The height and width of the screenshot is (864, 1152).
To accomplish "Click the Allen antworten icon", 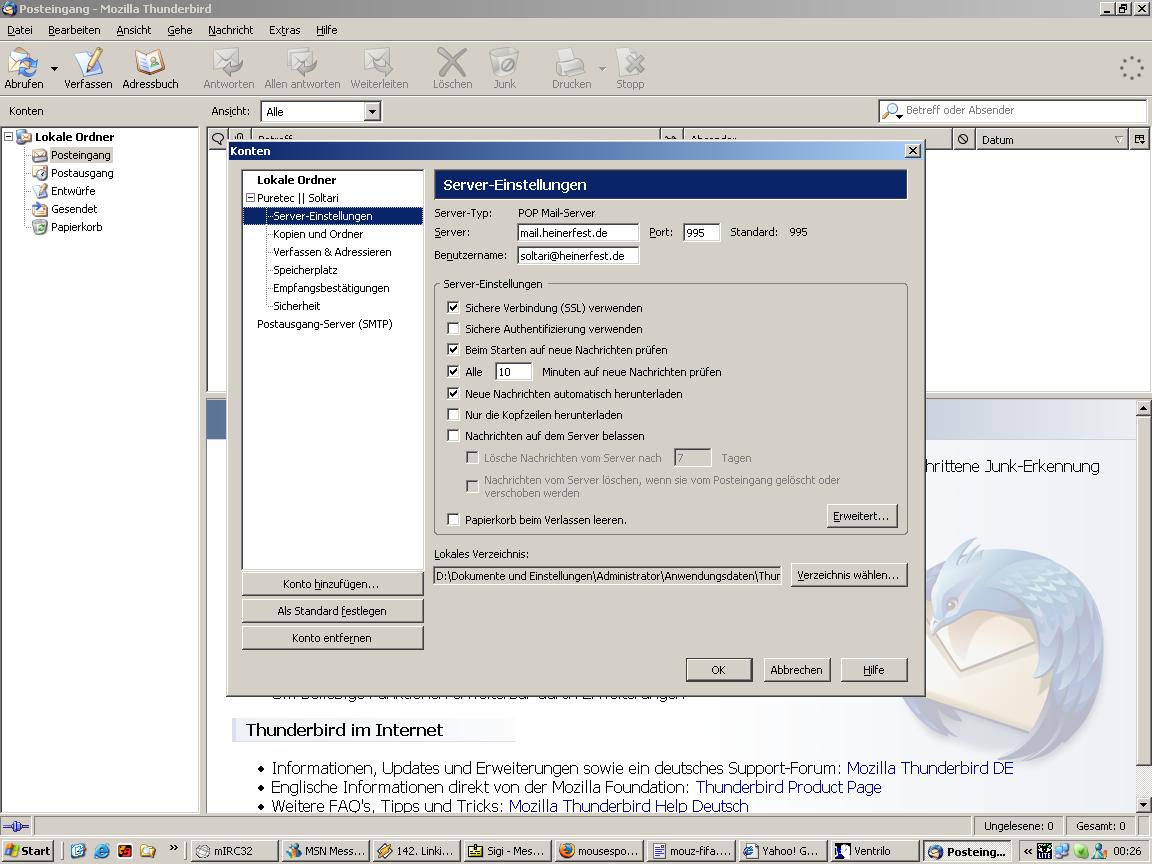I will pos(302,62).
